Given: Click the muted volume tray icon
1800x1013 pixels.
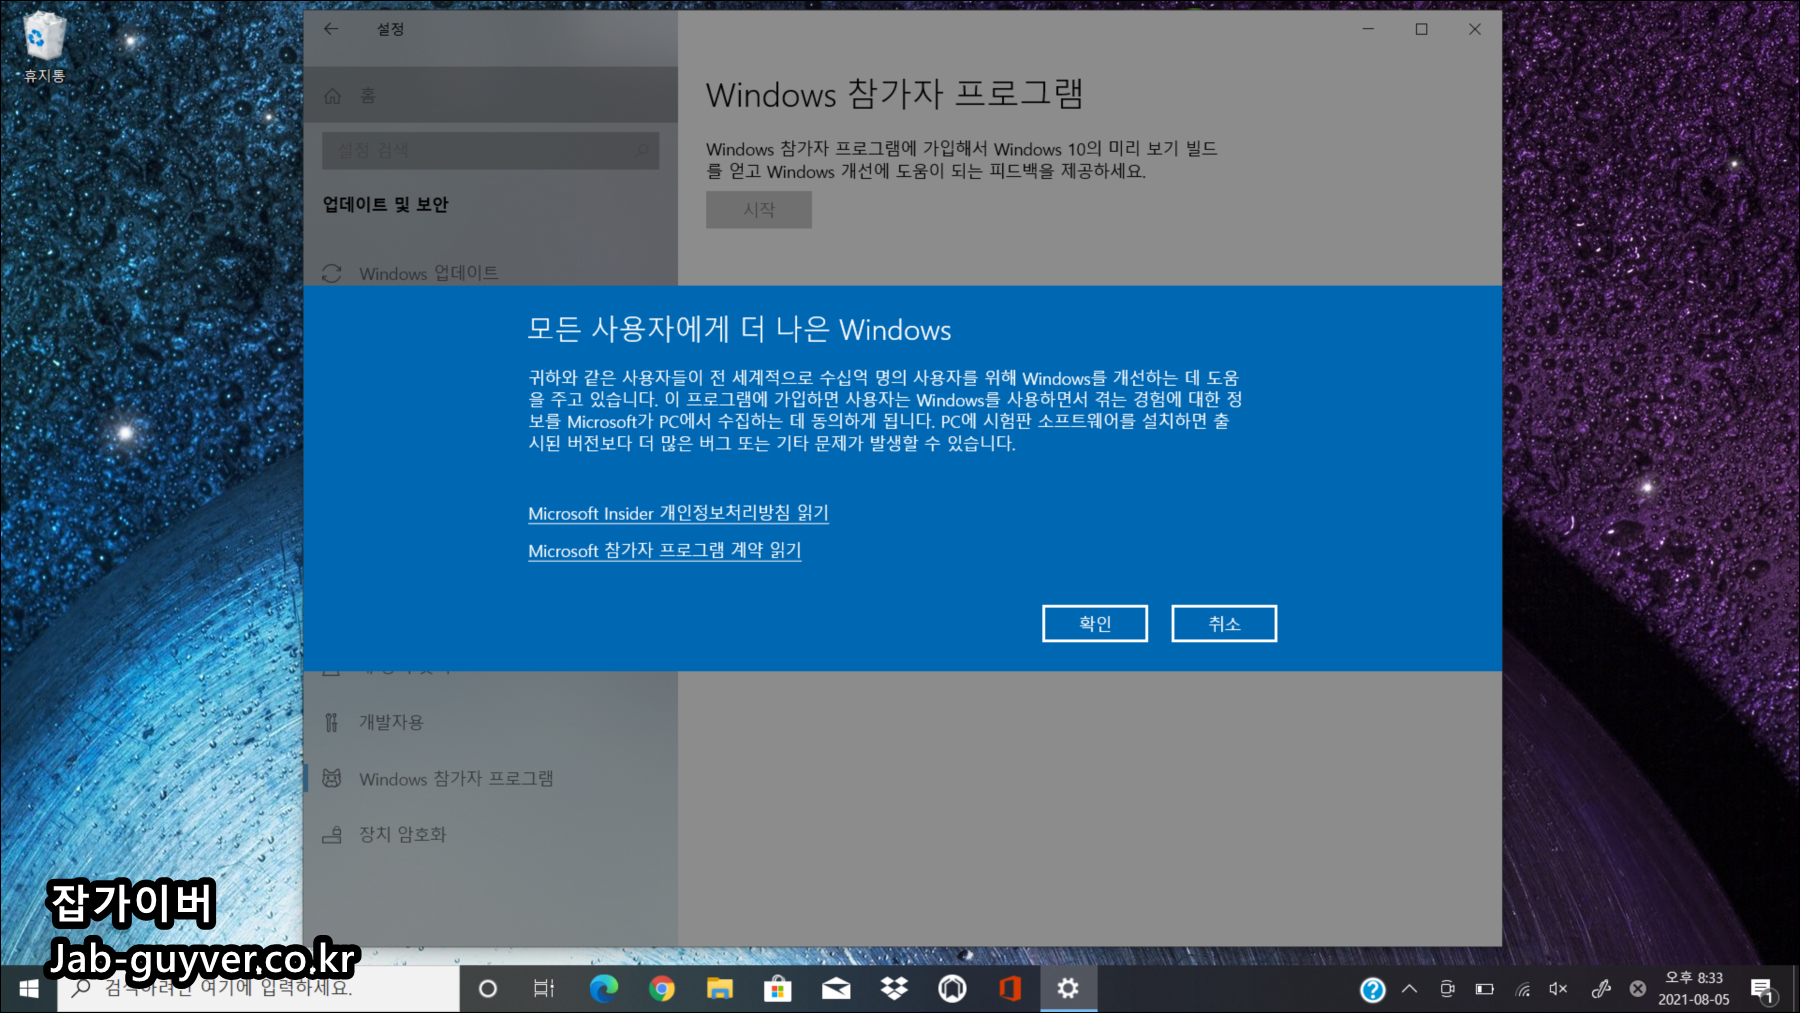Looking at the screenshot, I should (x=1558, y=989).
